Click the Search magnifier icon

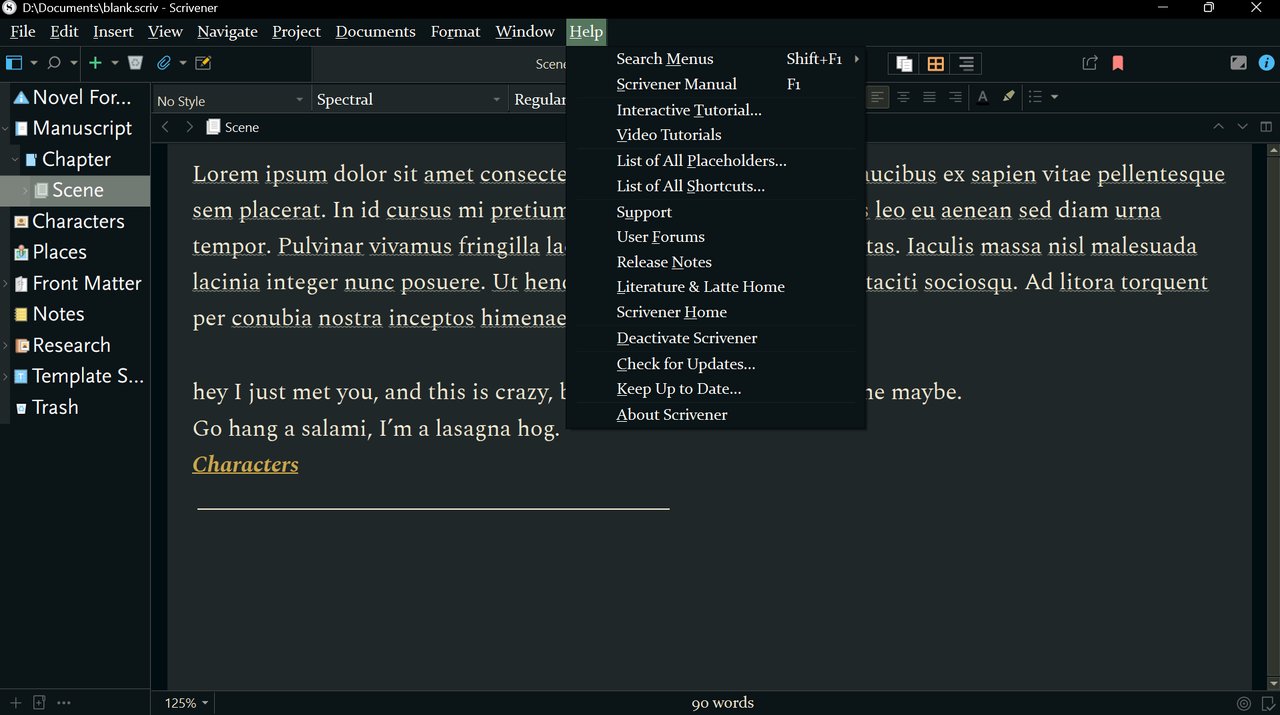pyautogui.click(x=54, y=63)
